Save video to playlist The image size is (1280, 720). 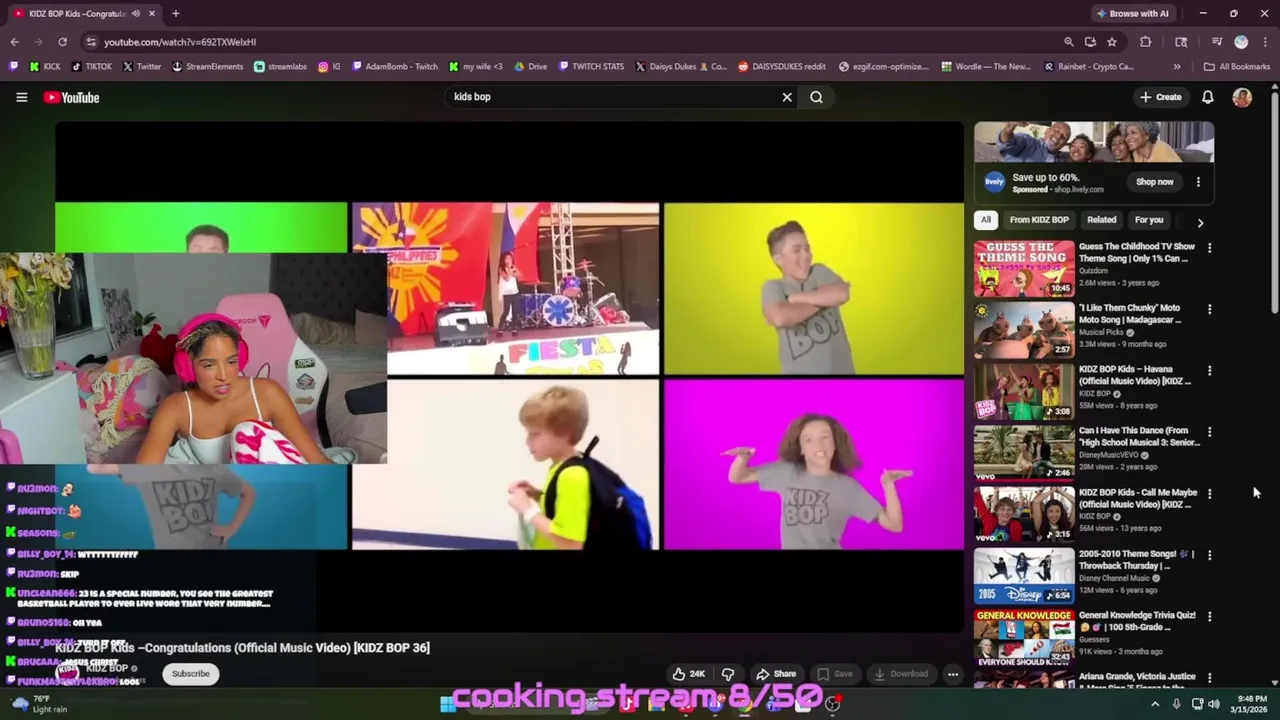tap(834, 674)
